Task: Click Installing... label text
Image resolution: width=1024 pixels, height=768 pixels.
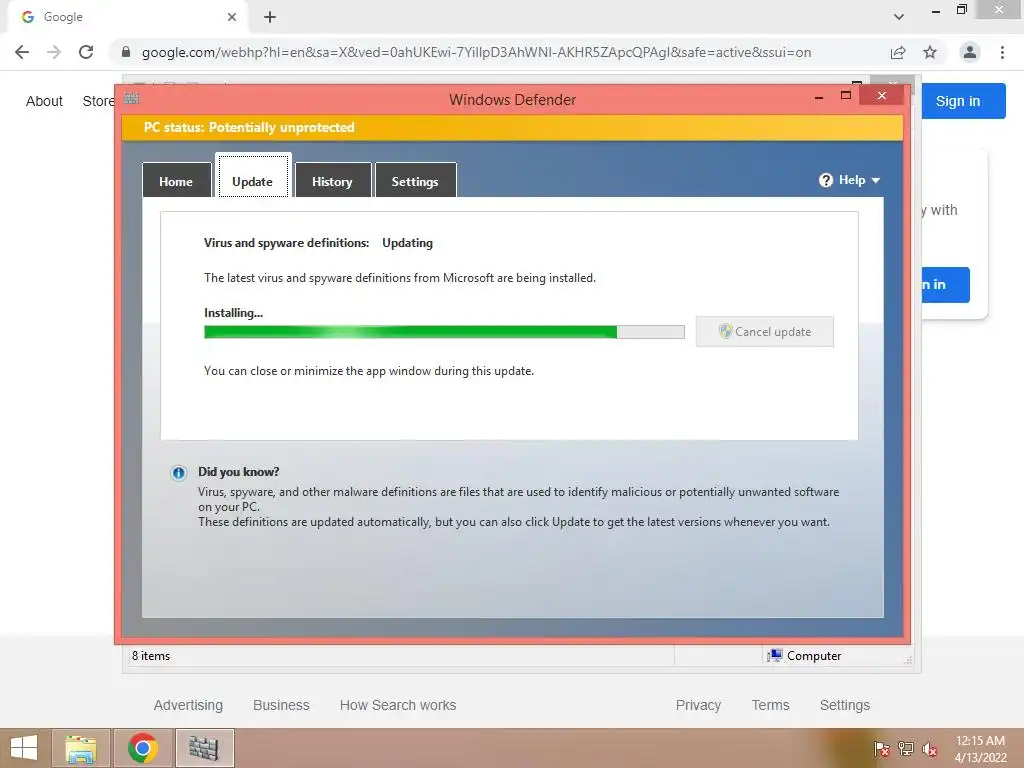Action: pos(233,313)
